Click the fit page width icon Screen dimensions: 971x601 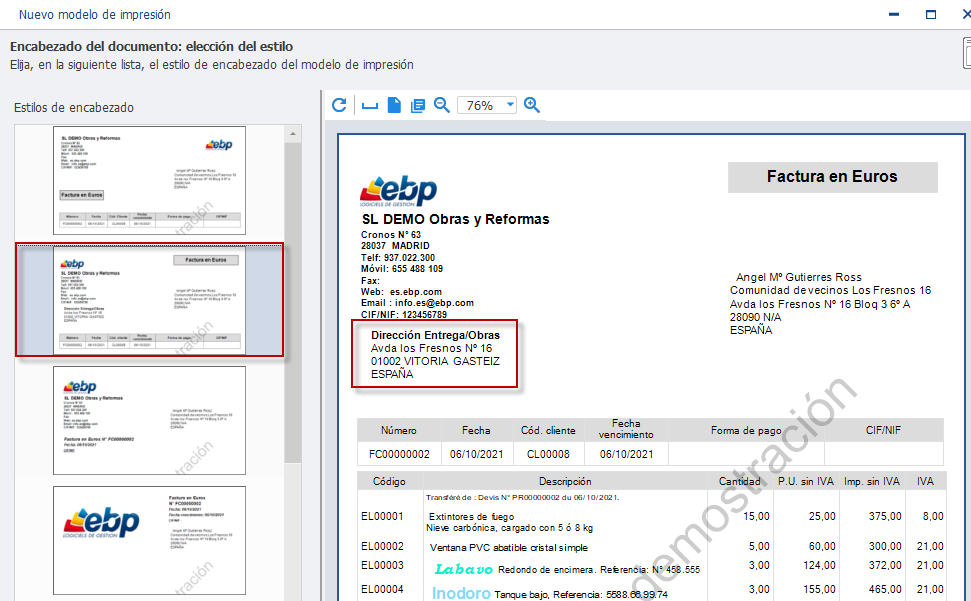[x=370, y=106]
